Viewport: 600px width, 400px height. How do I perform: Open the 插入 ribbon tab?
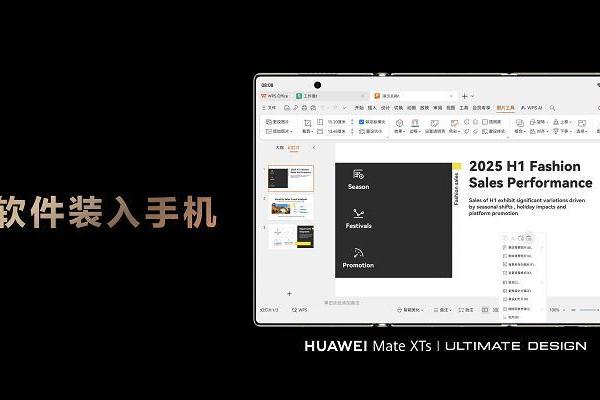(372, 108)
